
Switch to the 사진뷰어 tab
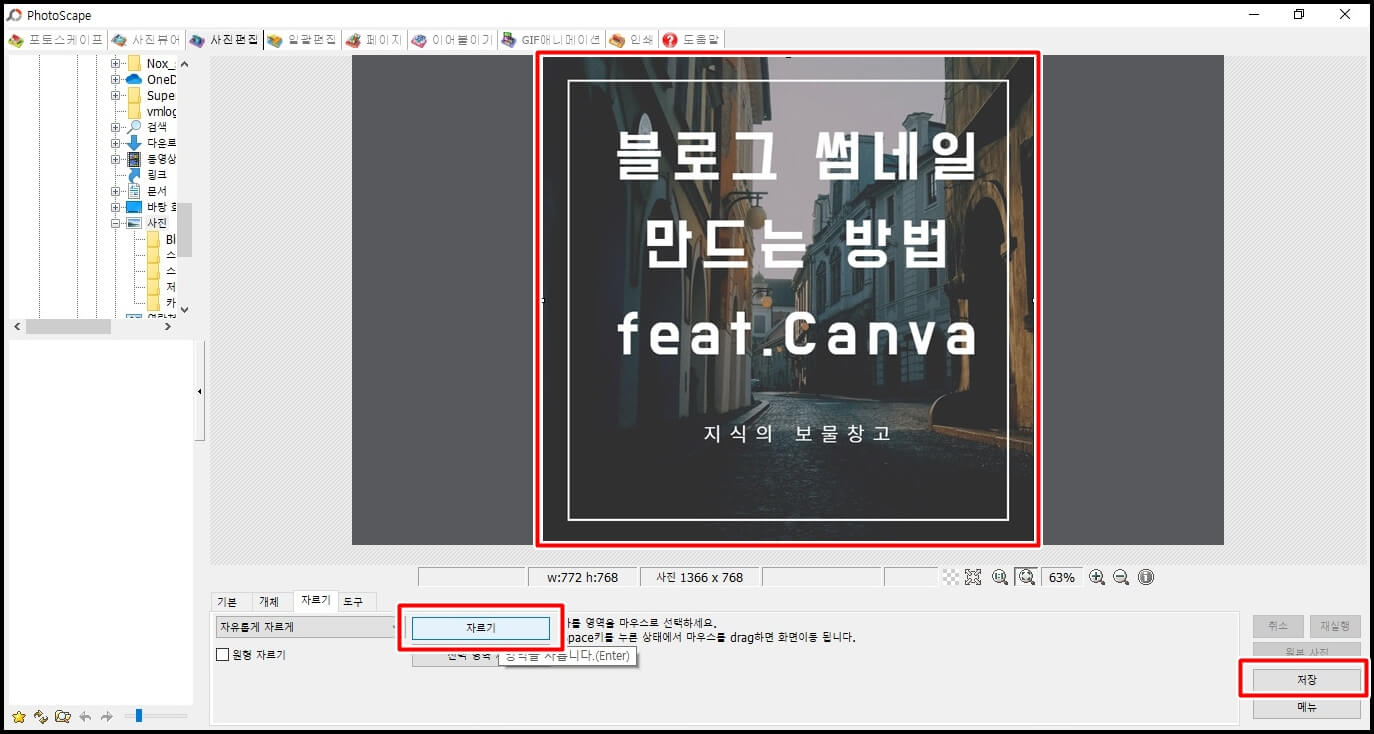(146, 40)
